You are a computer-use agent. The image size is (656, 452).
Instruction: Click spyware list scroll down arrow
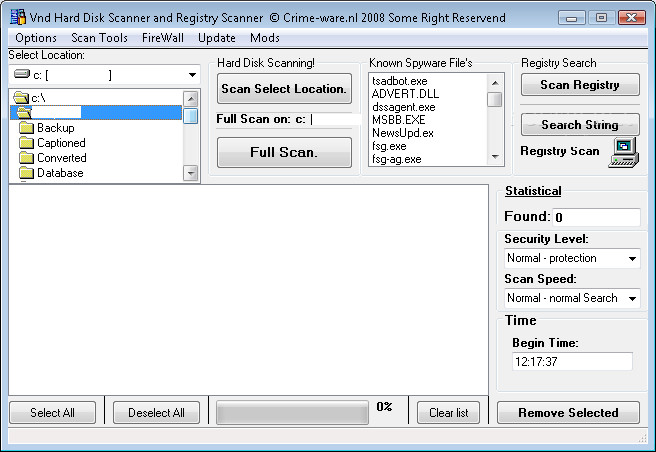(x=495, y=157)
